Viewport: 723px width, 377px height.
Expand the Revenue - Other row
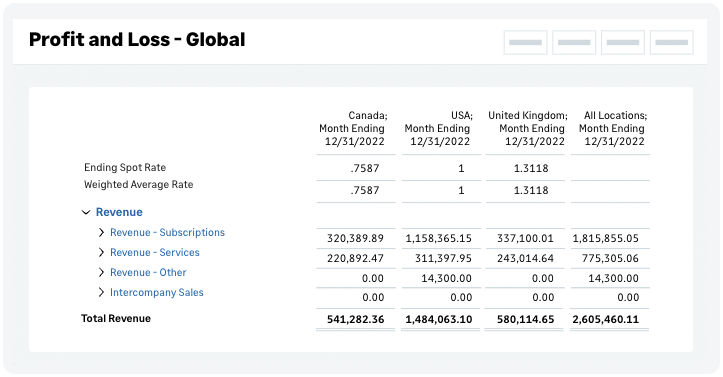(101, 272)
